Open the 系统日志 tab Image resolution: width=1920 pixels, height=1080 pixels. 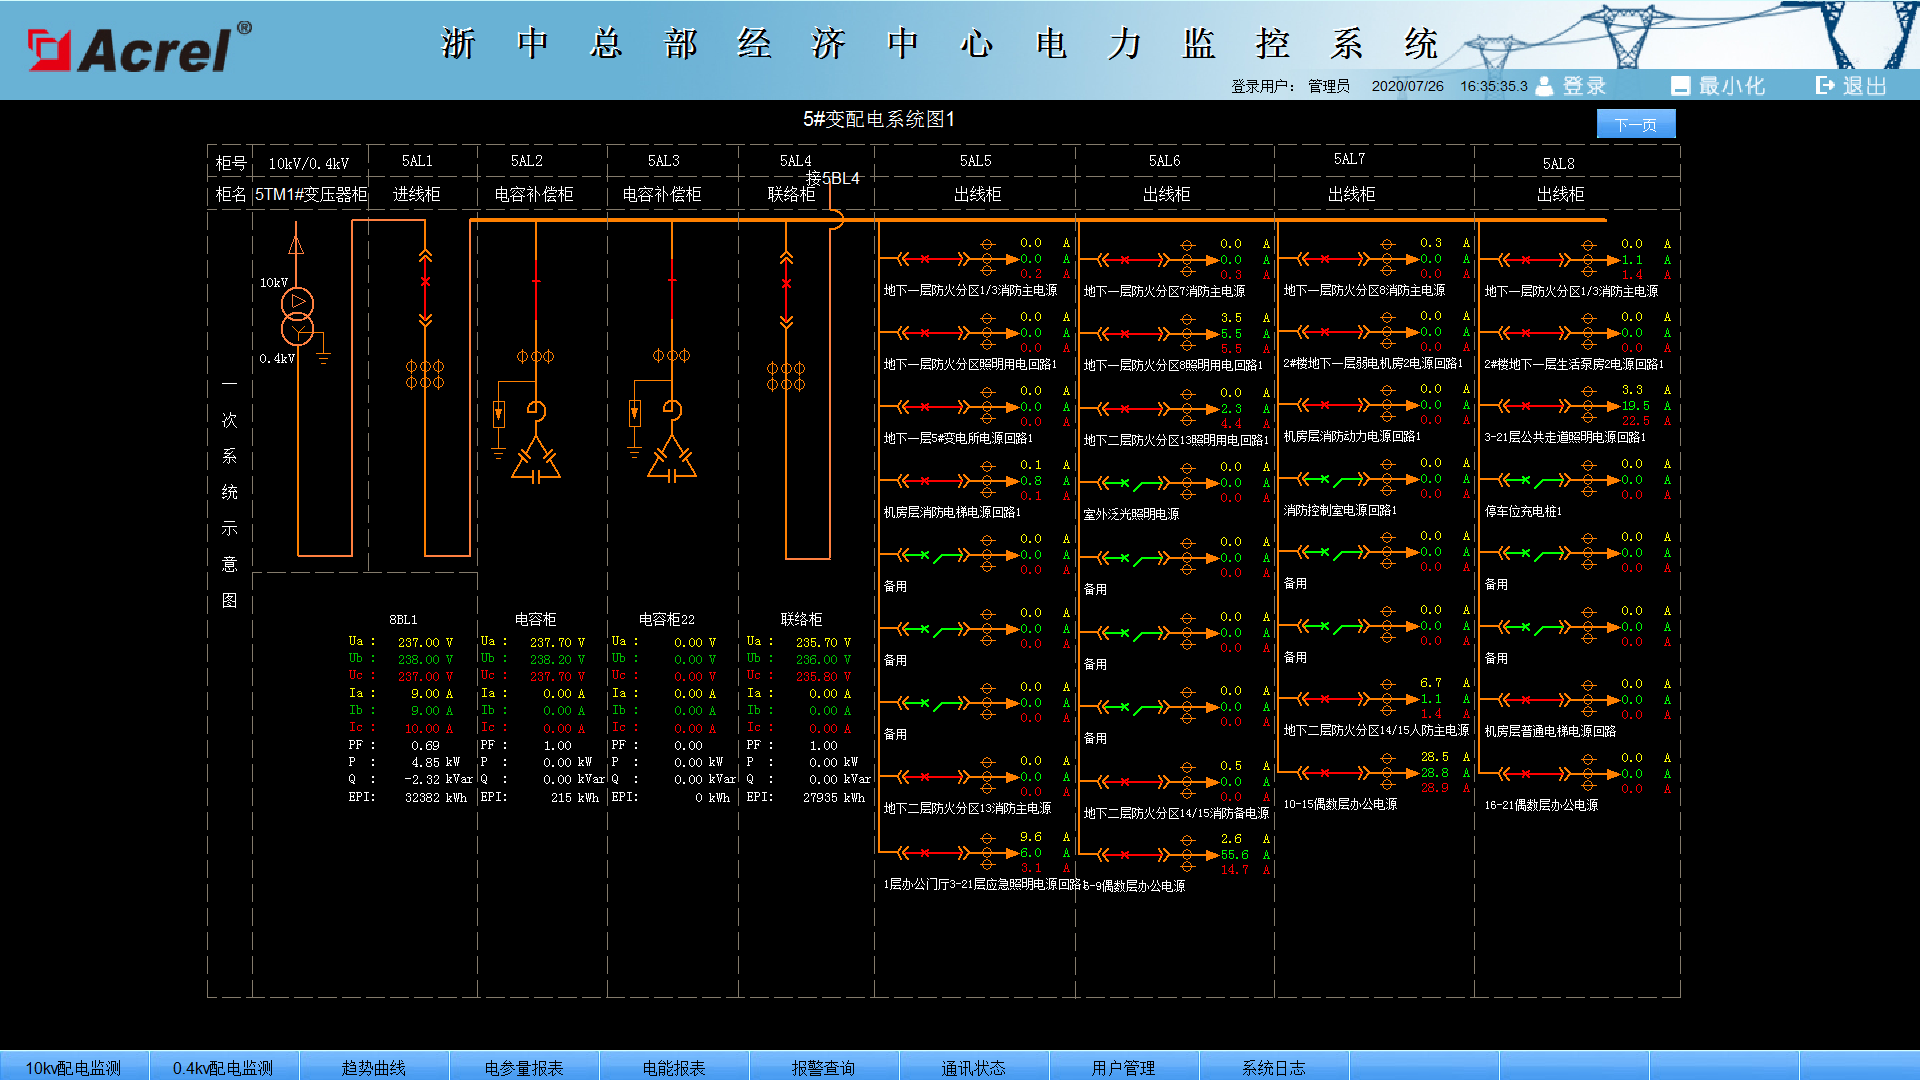pos(1274,1067)
